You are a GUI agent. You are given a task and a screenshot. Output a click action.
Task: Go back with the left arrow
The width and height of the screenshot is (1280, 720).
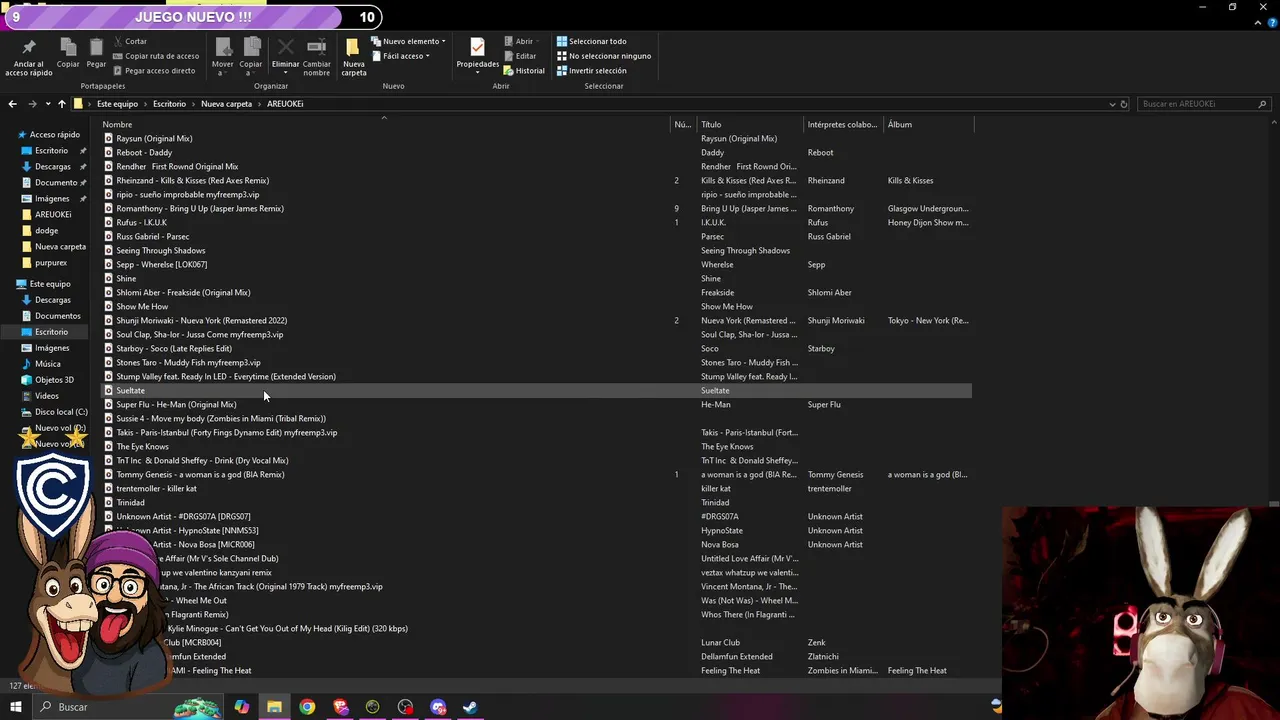[12, 104]
